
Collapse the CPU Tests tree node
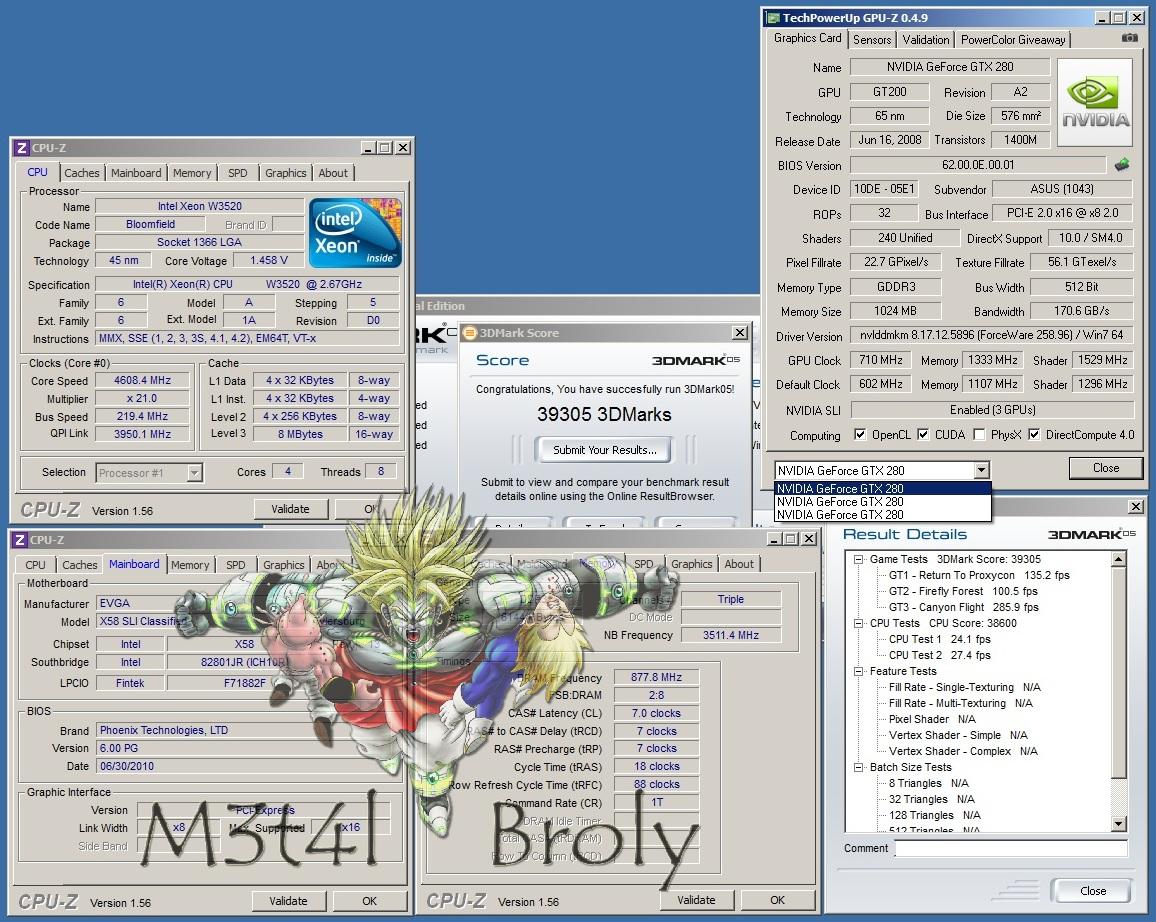[x=858, y=624]
